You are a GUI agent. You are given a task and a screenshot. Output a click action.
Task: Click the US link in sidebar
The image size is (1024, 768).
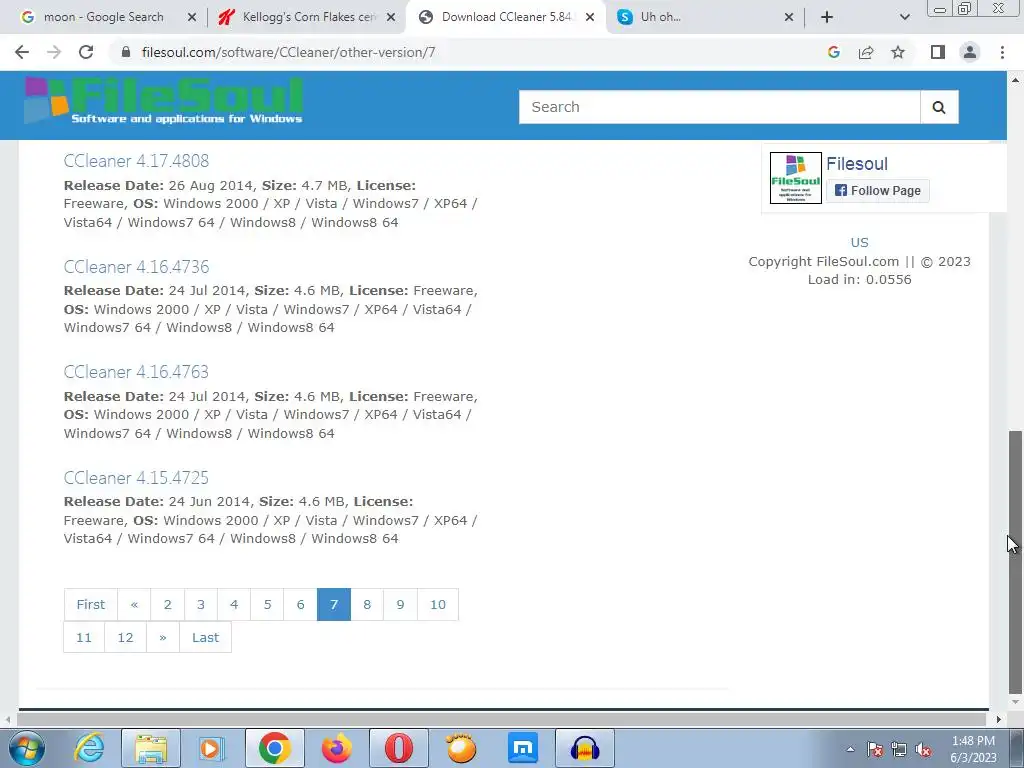859,242
